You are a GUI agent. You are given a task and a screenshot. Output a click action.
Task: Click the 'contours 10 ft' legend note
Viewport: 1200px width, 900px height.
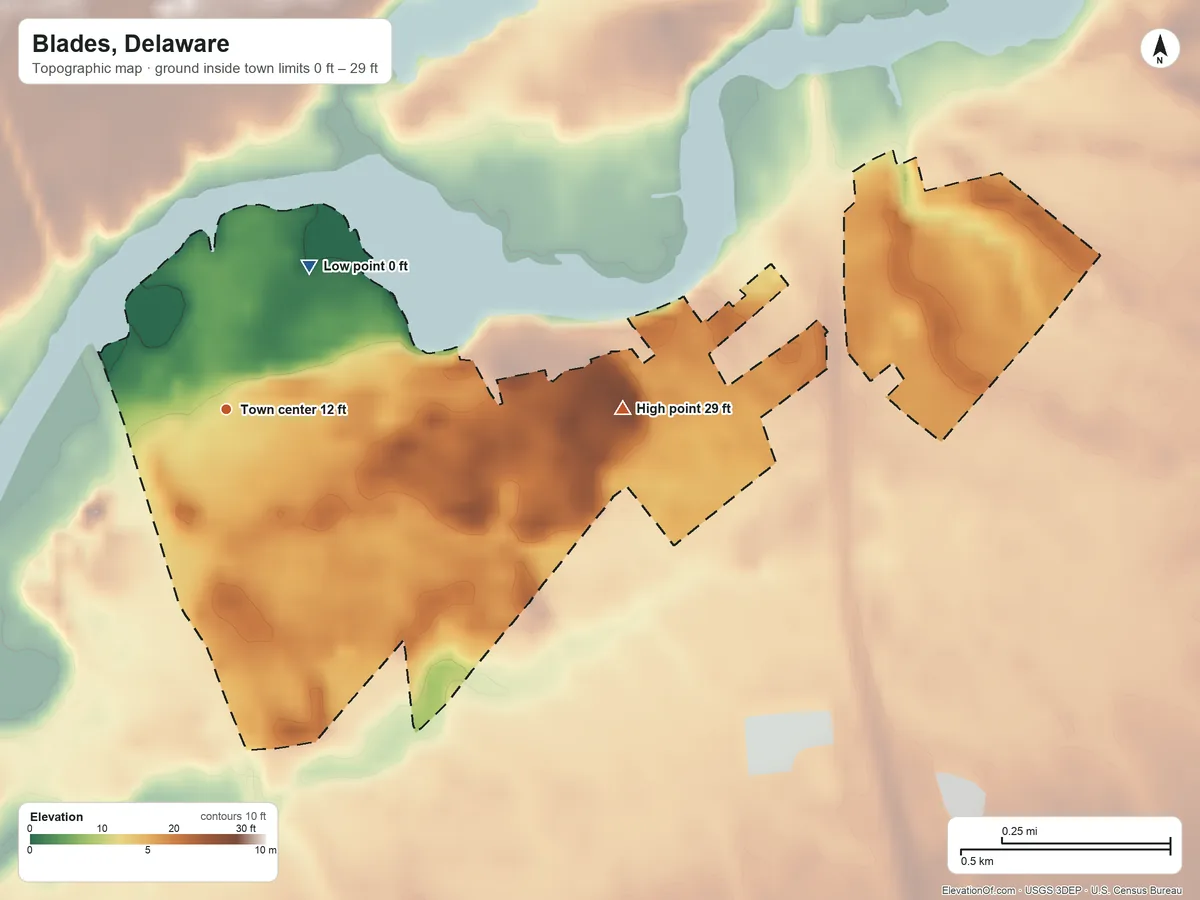click(233, 816)
